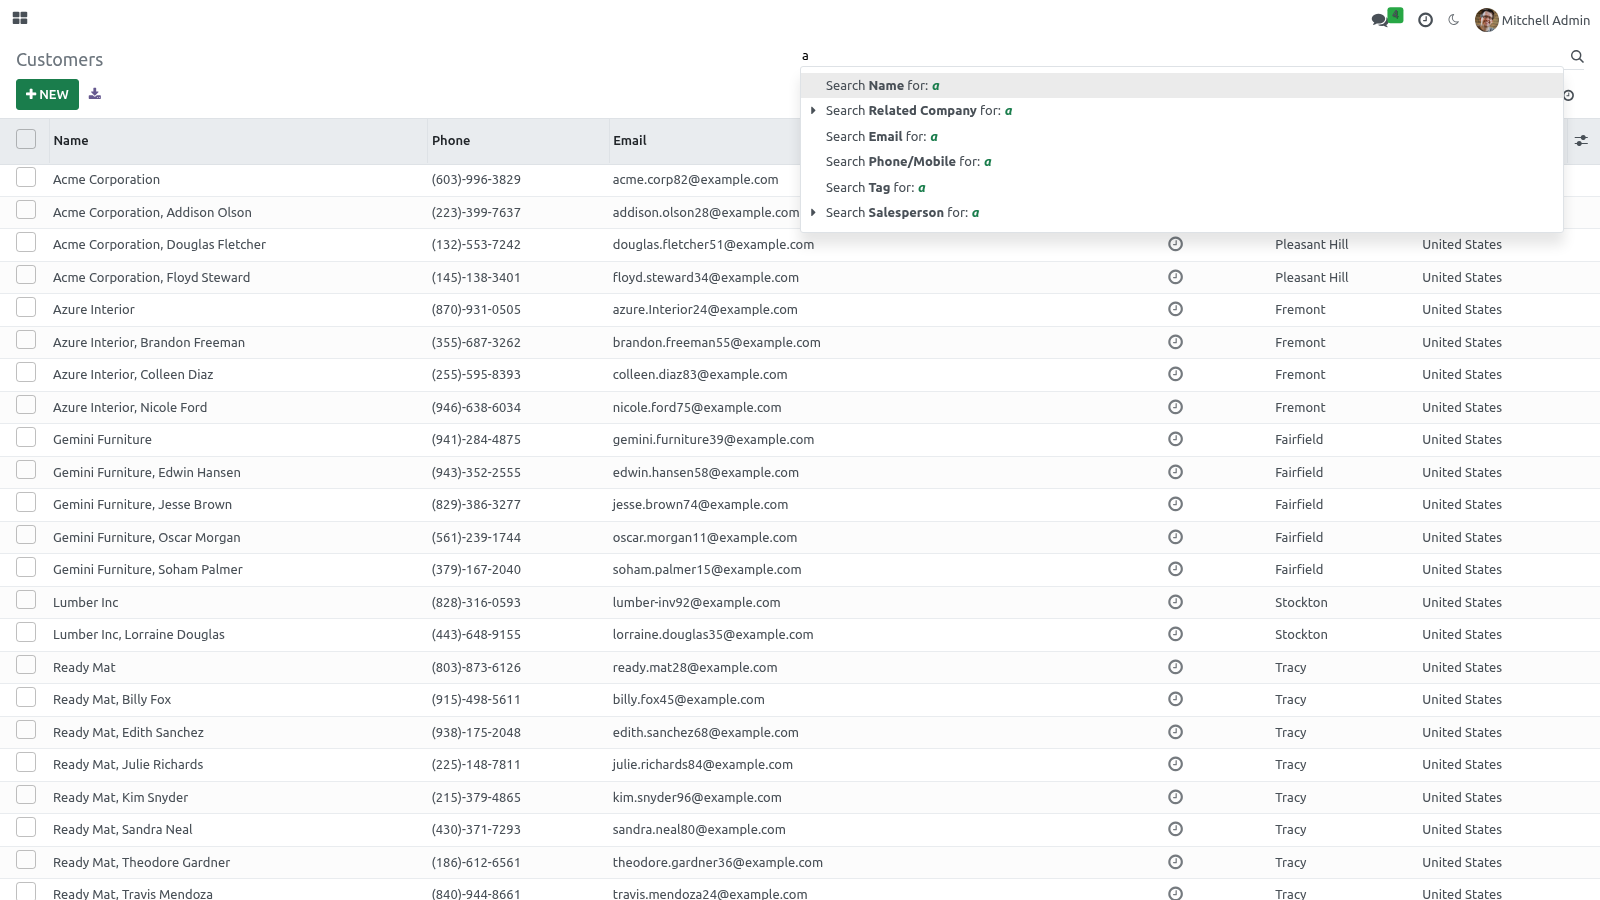The image size is (1600, 900).
Task: Open the main apps menu icon
Action: 20,18
